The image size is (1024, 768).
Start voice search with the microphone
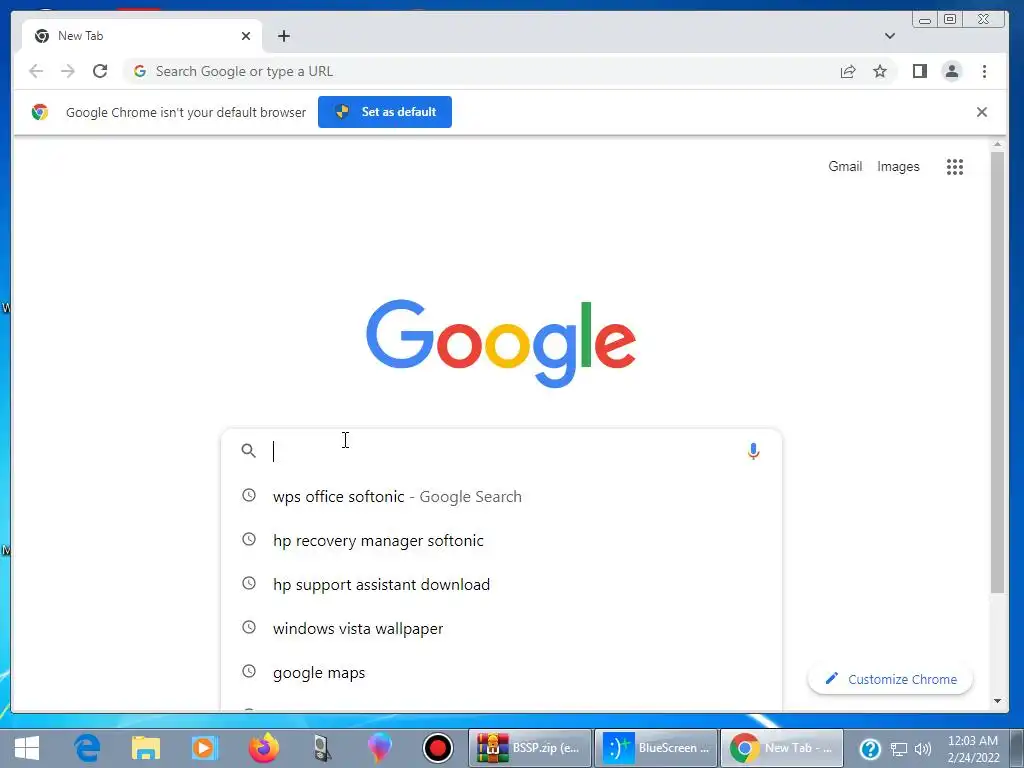(753, 451)
